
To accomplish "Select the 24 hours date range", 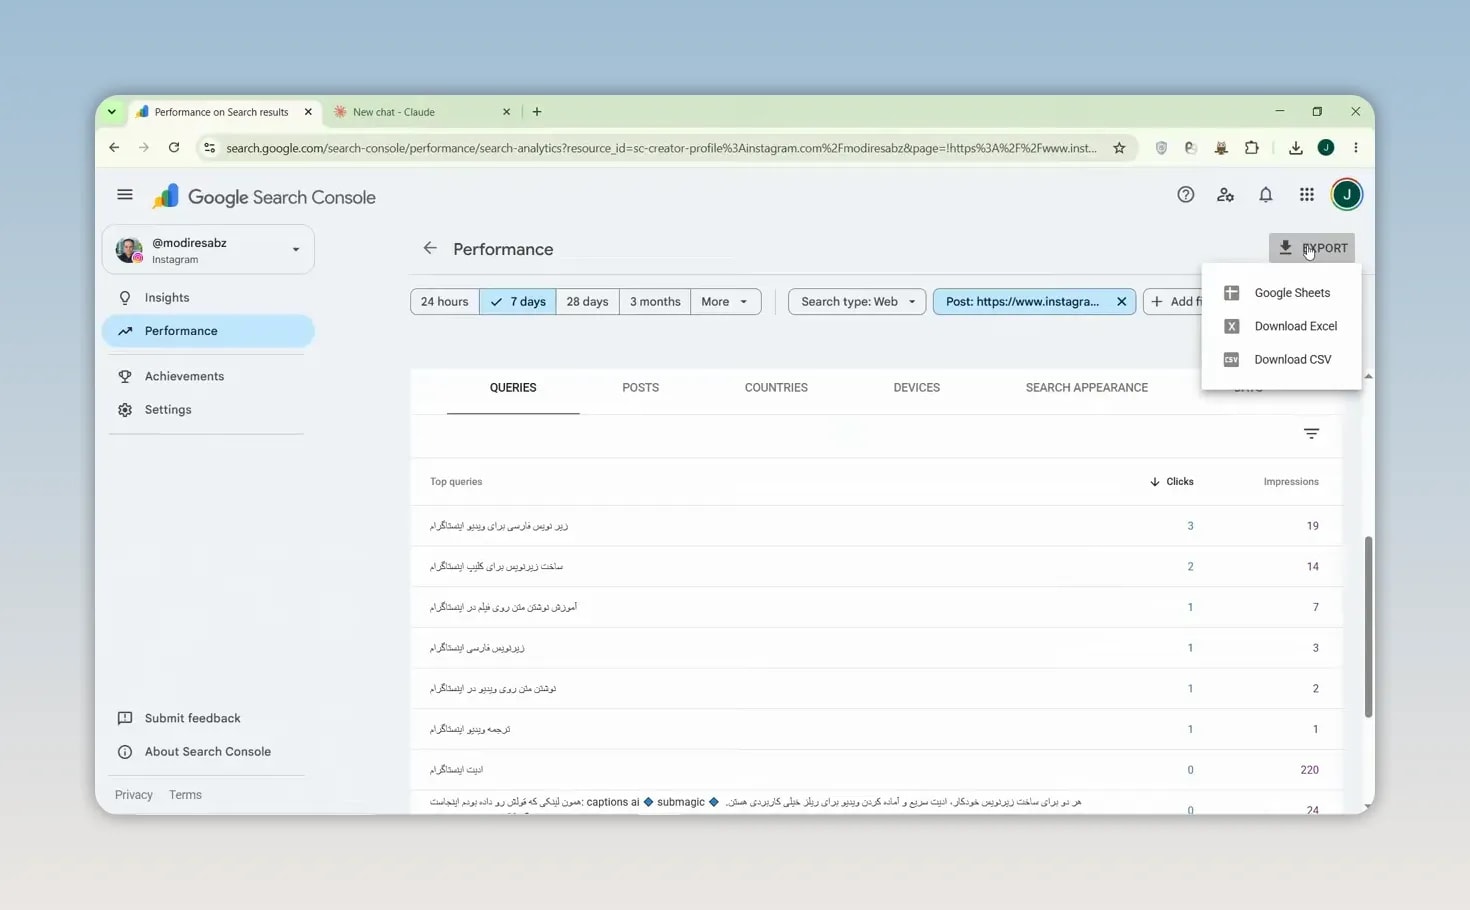I will [x=444, y=301].
